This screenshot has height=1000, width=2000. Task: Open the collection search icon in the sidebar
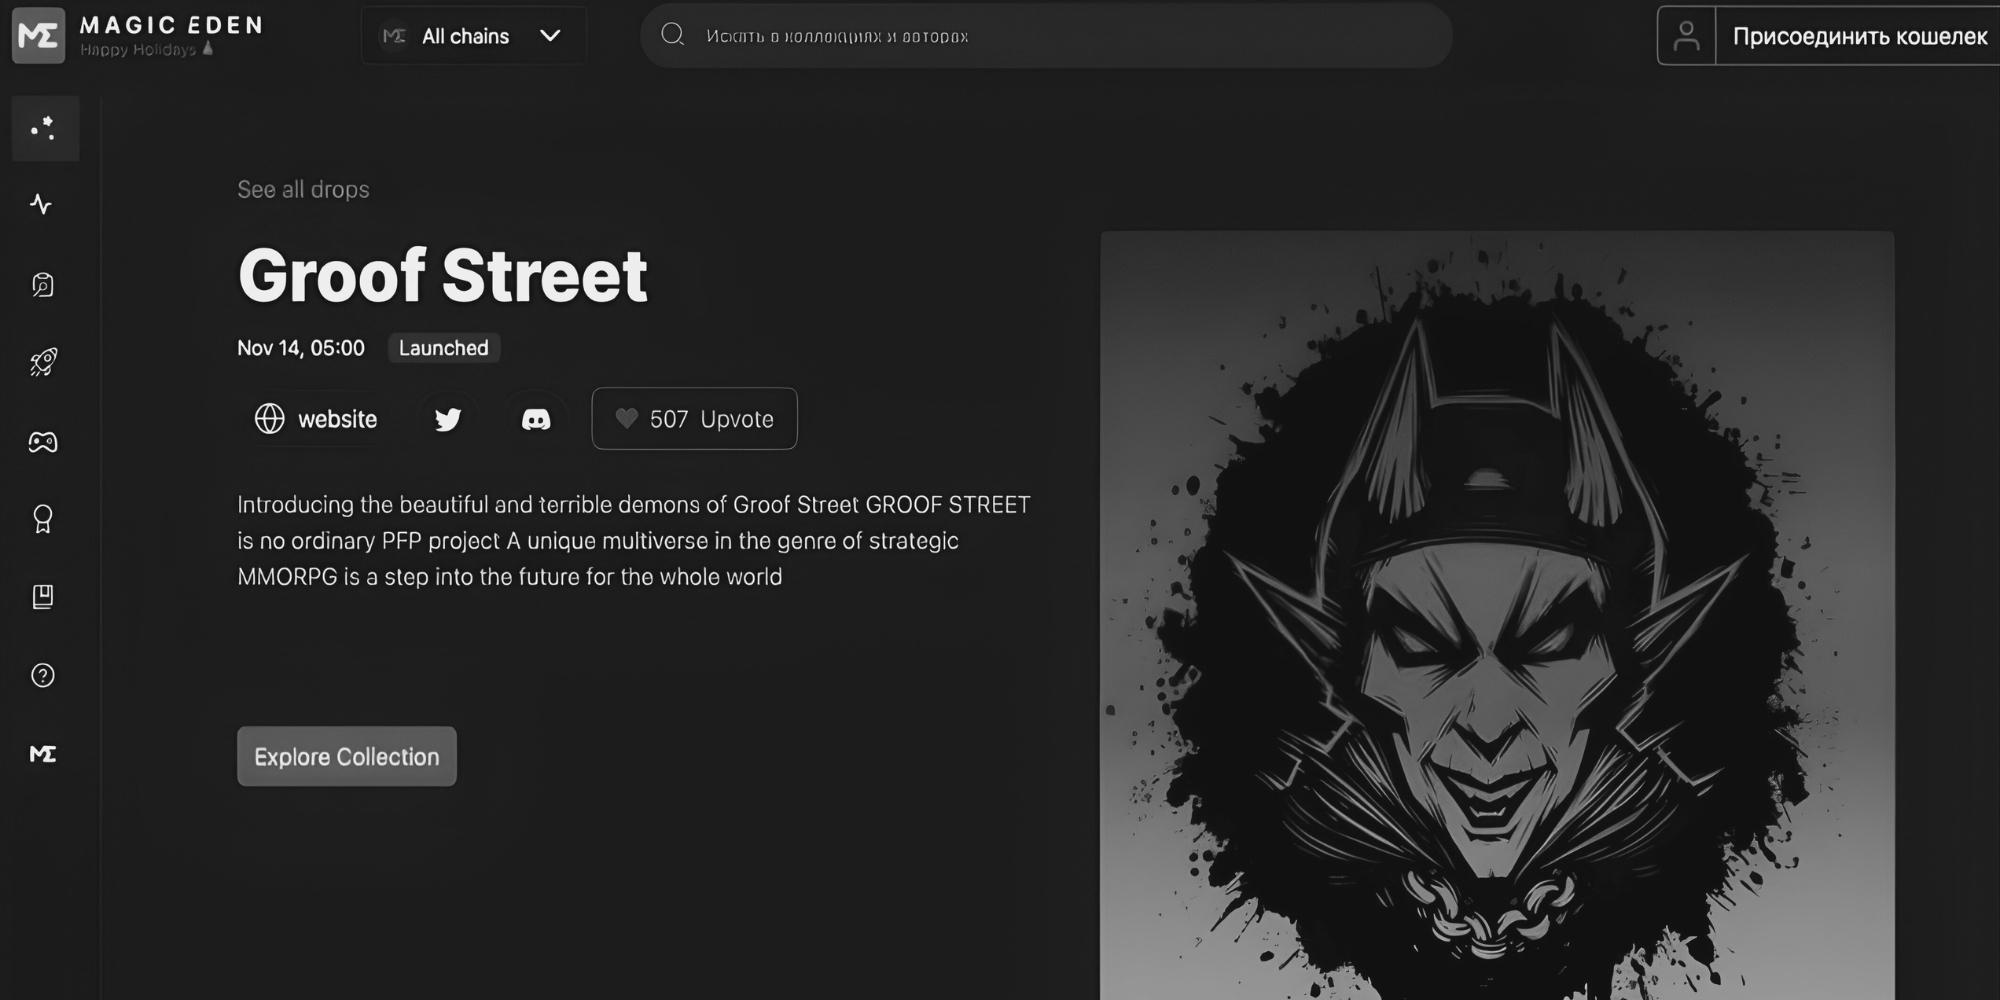coord(44,284)
